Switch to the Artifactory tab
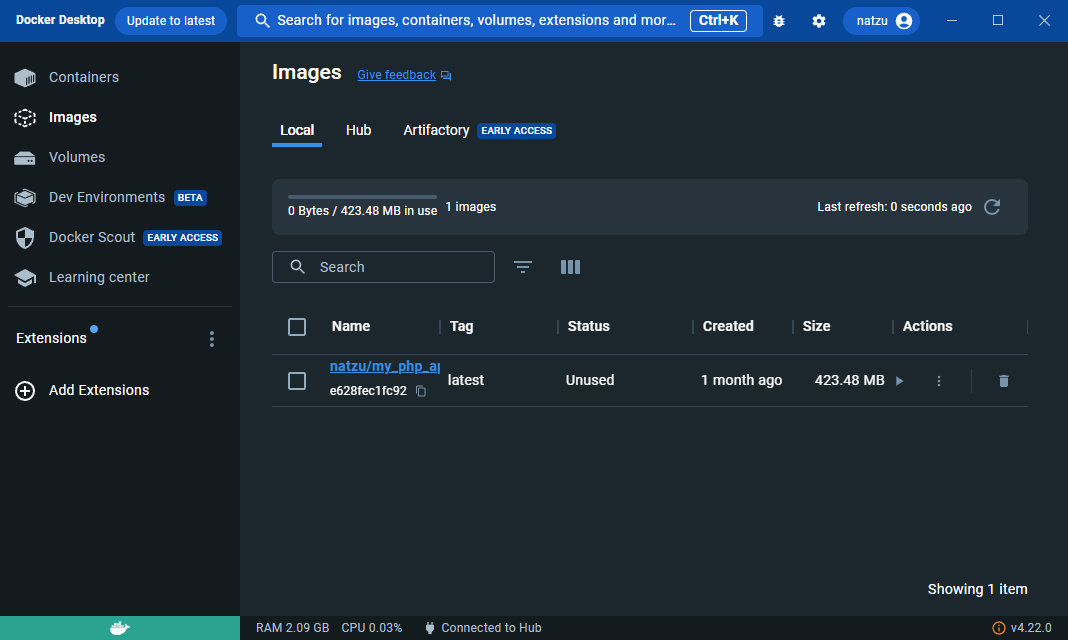The image size is (1068, 640). (x=436, y=130)
